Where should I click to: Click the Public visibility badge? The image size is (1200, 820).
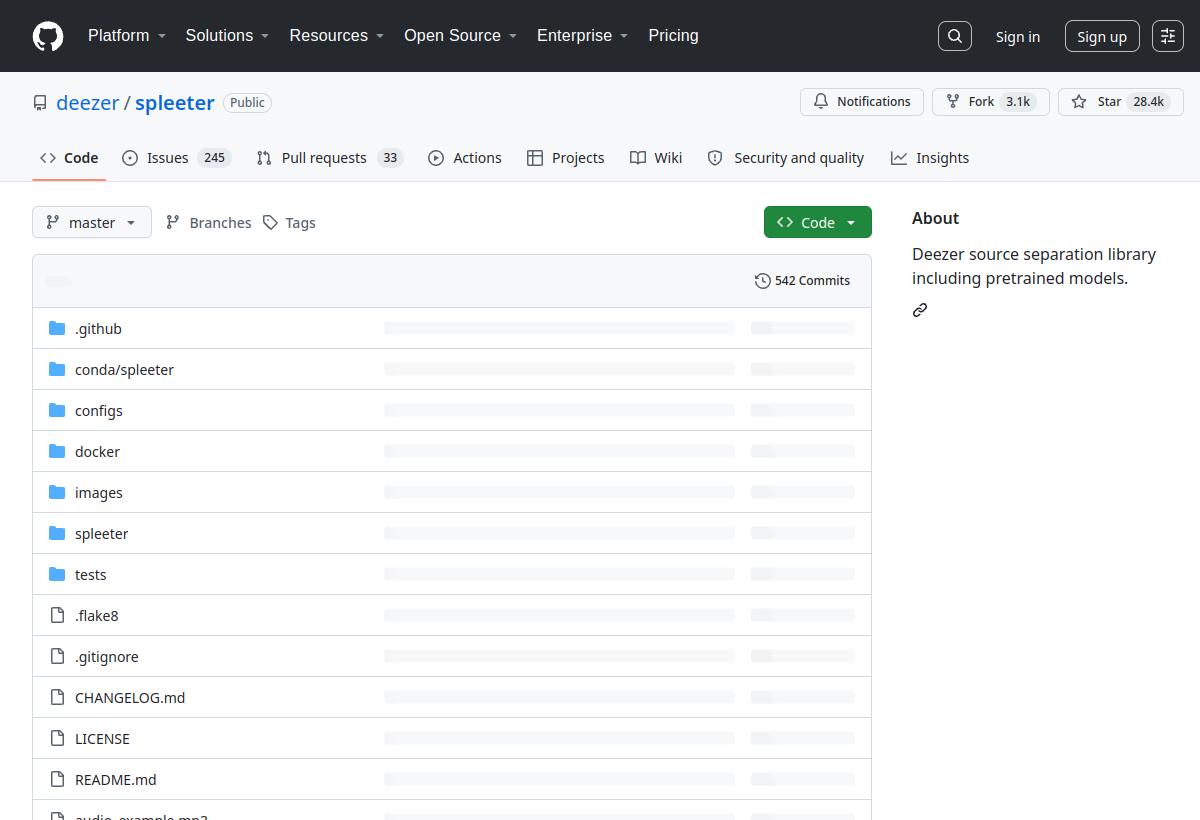[x=247, y=103]
